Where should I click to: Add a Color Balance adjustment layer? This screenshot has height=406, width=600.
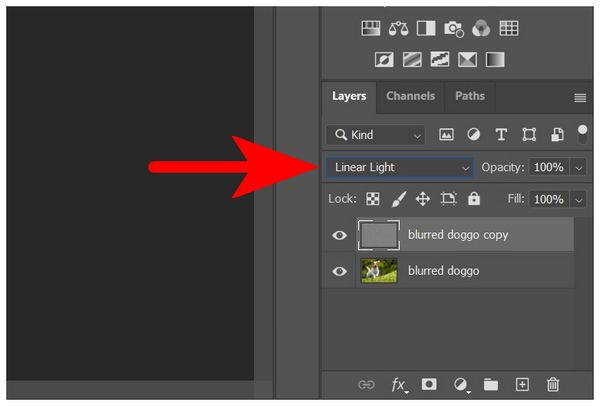[x=398, y=28]
